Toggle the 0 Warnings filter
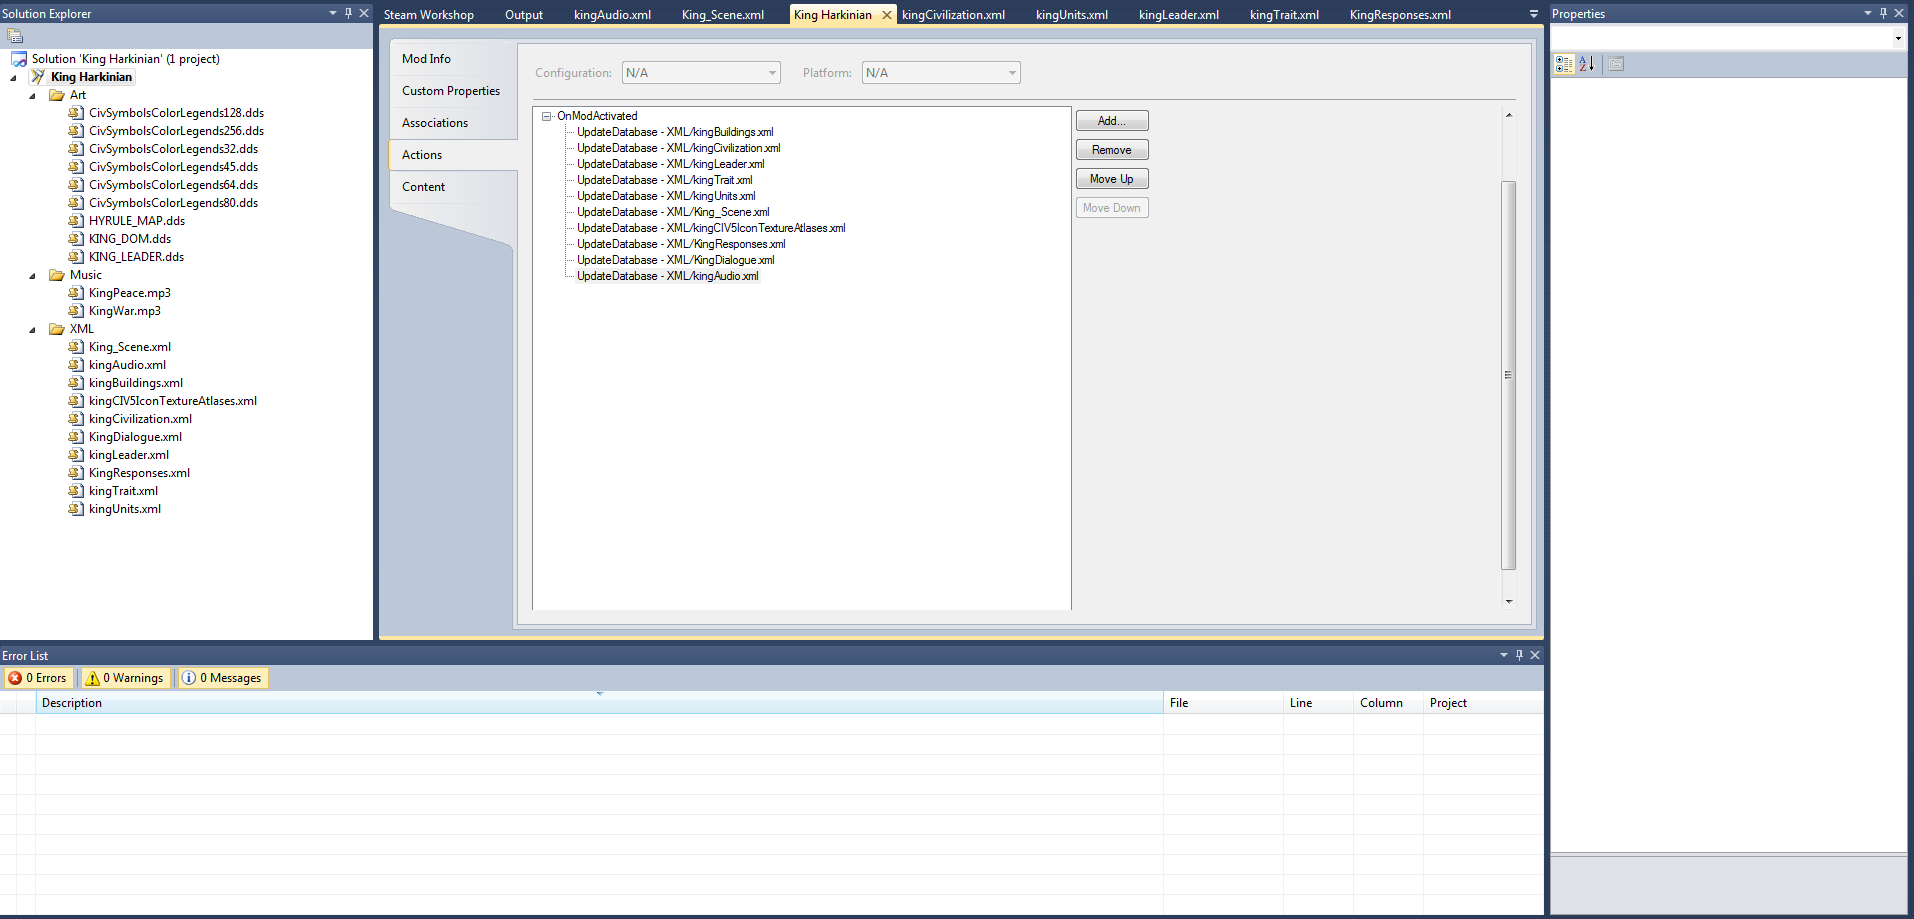 125,678
